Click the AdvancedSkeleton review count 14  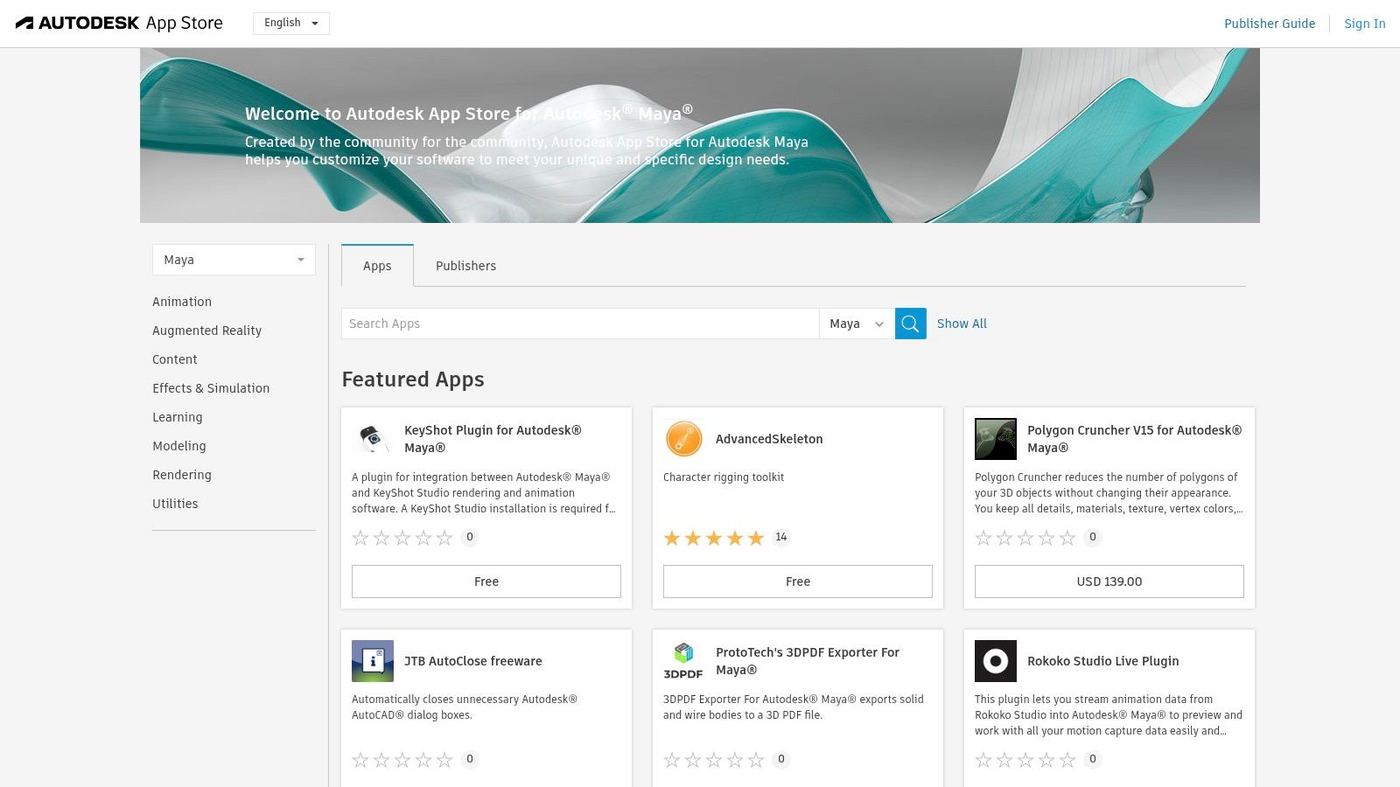(x=781, y=537)
